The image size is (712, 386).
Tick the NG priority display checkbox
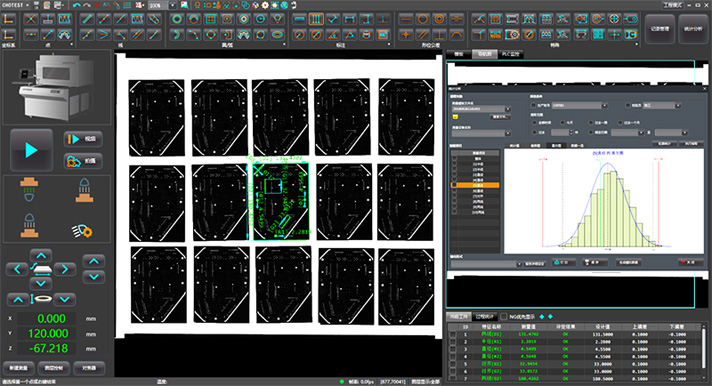504,317
